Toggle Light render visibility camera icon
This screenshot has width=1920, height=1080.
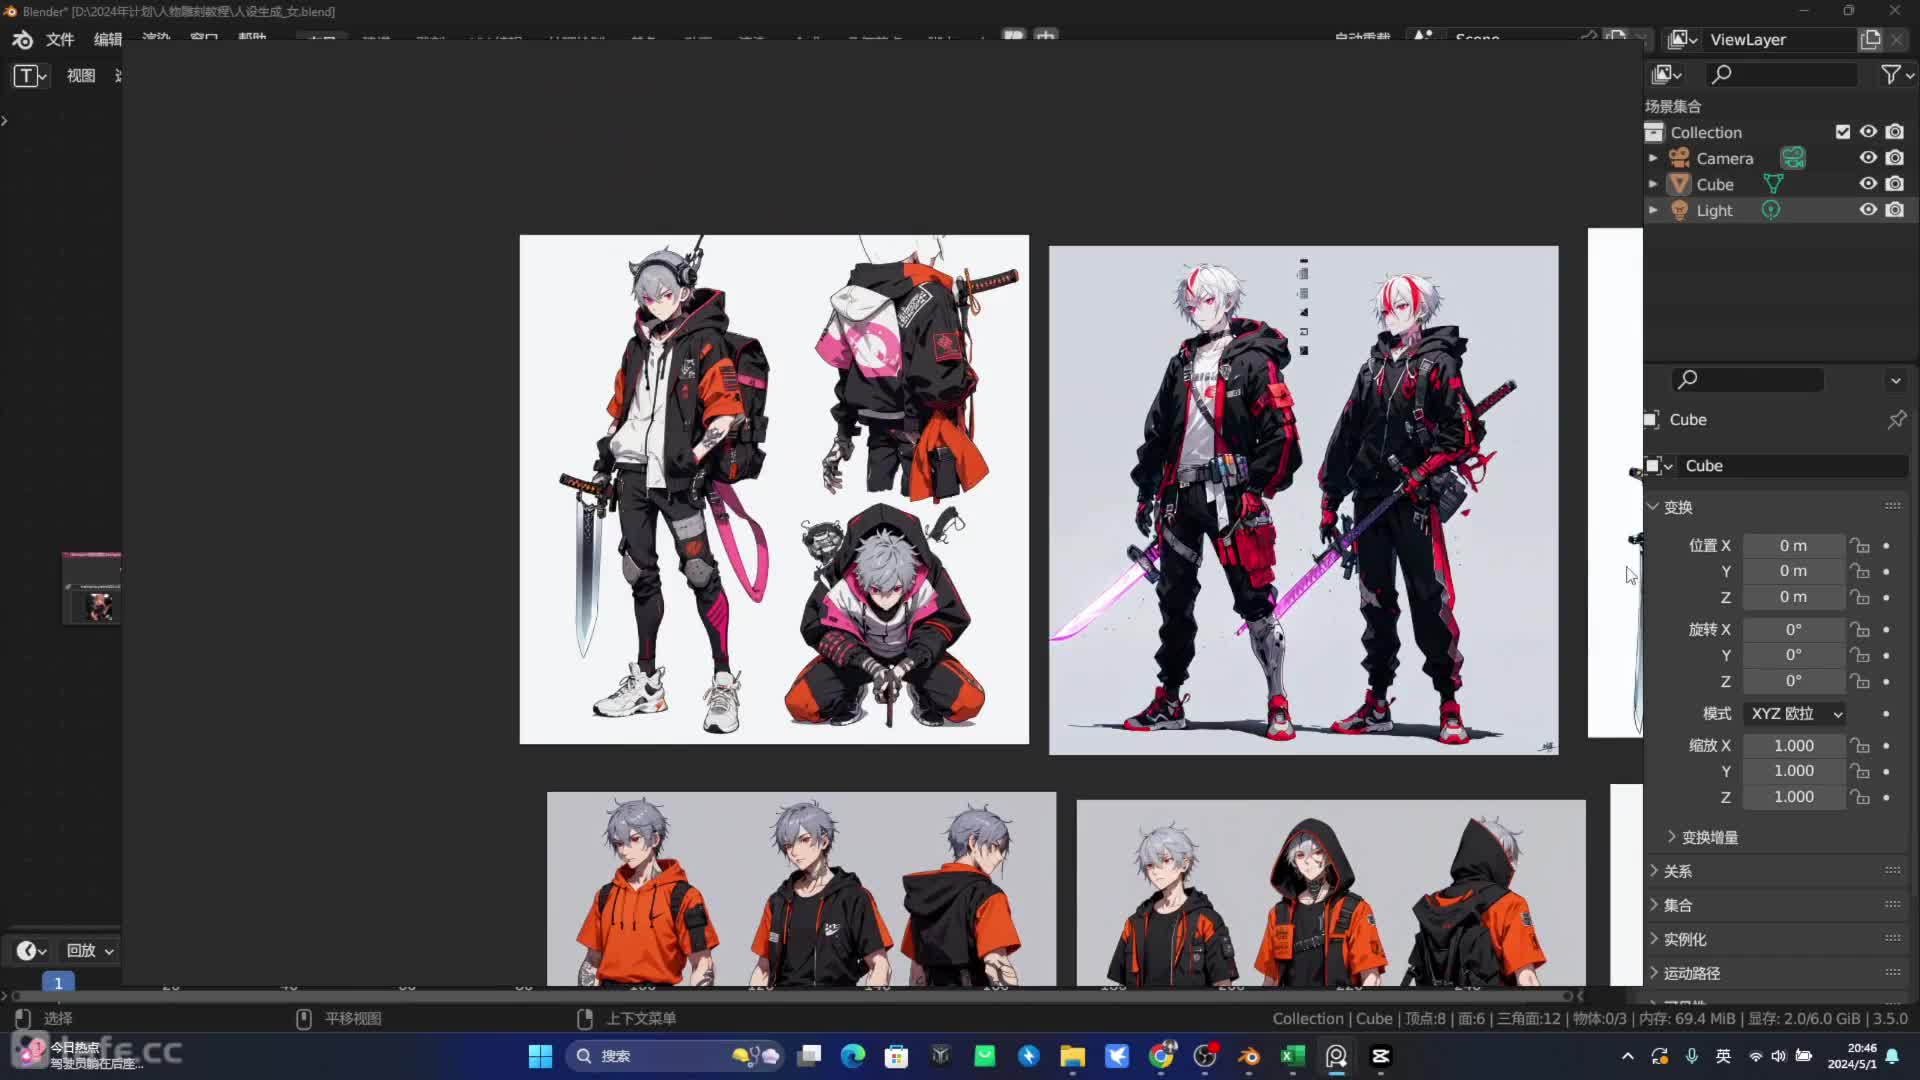click(x=1895, y=210)
